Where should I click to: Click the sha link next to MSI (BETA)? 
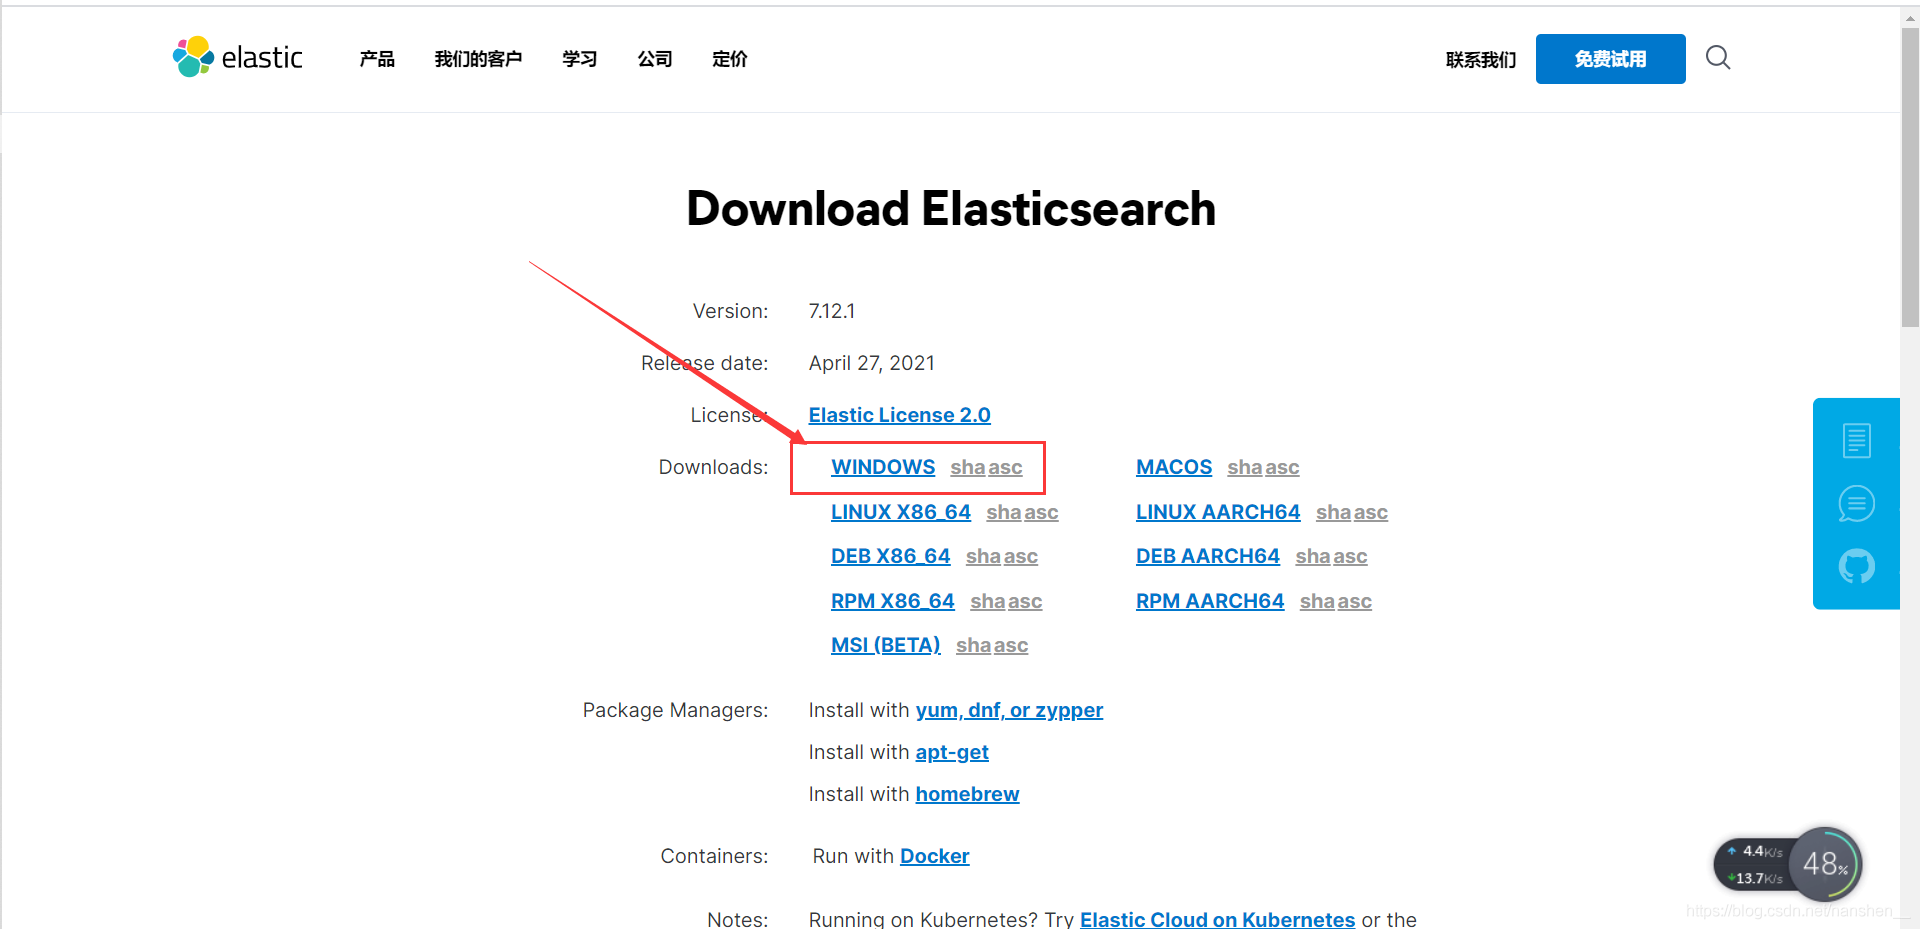coord(973,645)
